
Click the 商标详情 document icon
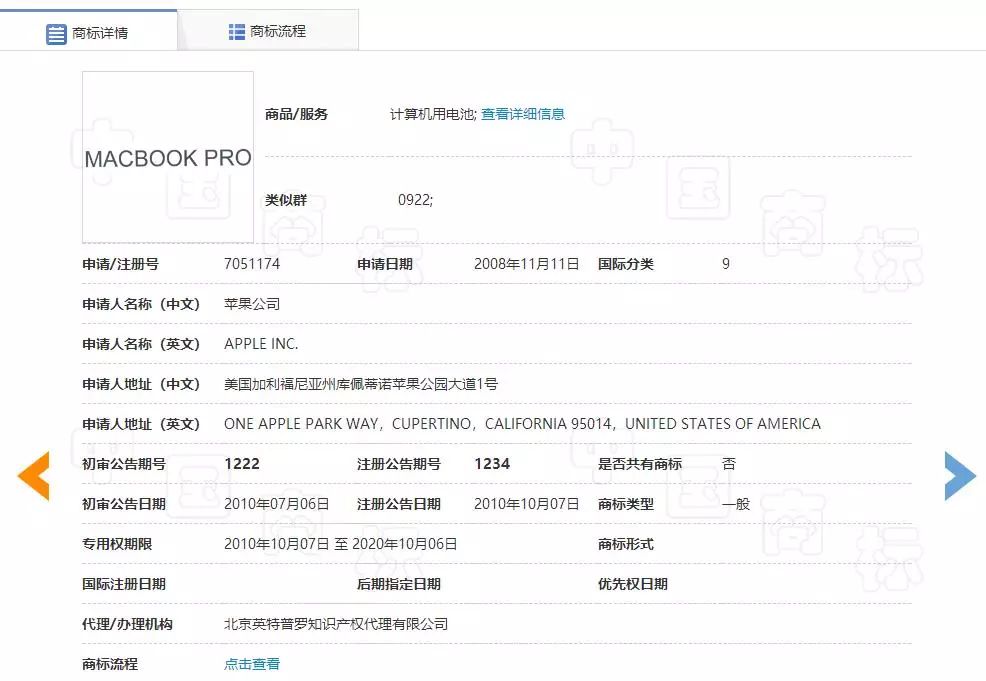[x=56, y=34]
